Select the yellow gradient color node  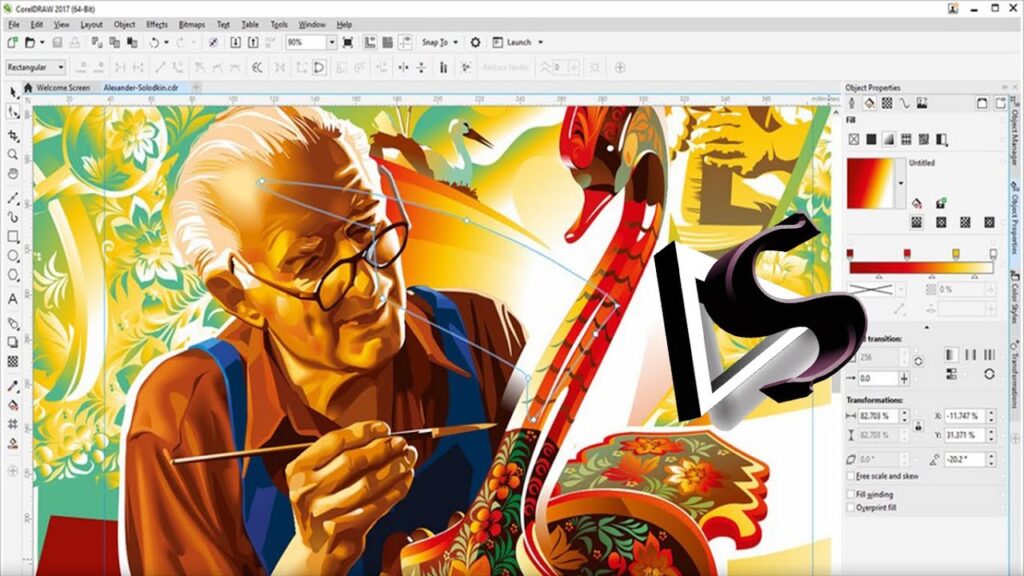955,253
